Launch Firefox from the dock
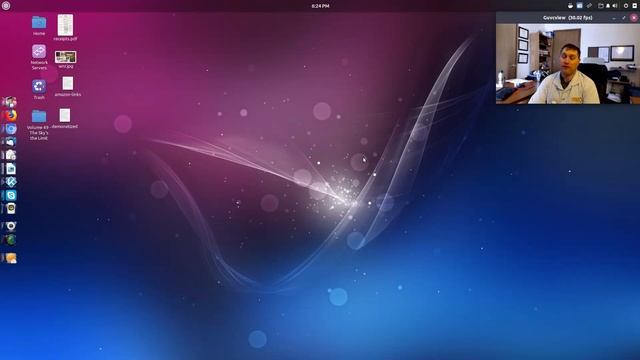The width and height of the screenshot is (640, 360). [11, 115]
